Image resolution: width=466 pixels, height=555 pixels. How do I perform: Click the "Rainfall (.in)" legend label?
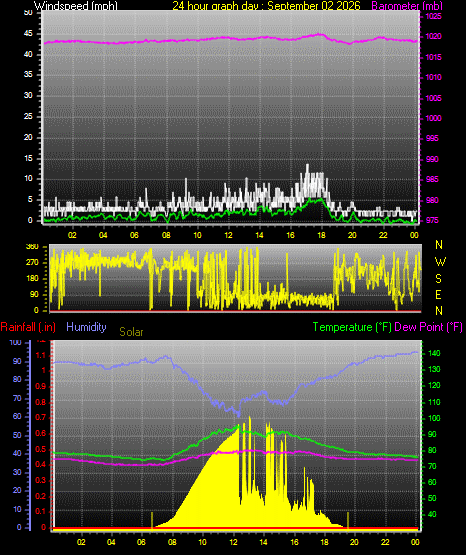pos(28,327)
